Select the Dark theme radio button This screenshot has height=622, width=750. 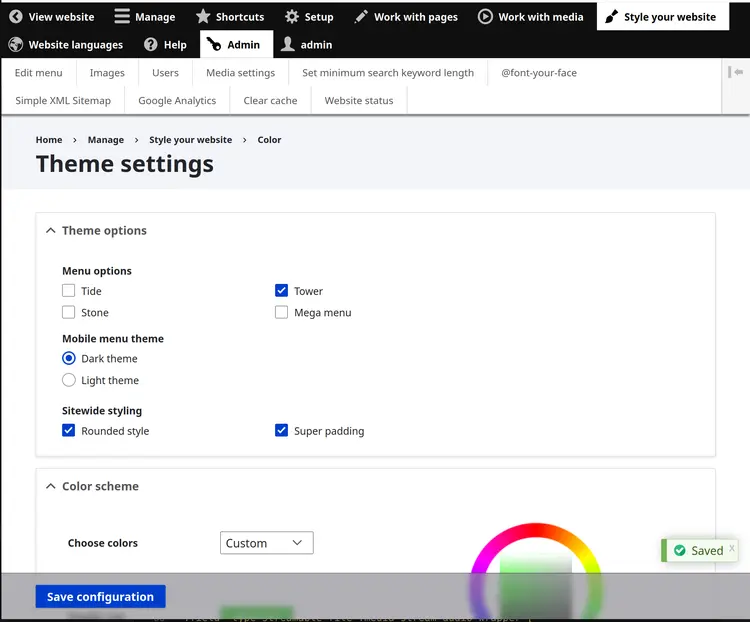click(x=69, y=358)
